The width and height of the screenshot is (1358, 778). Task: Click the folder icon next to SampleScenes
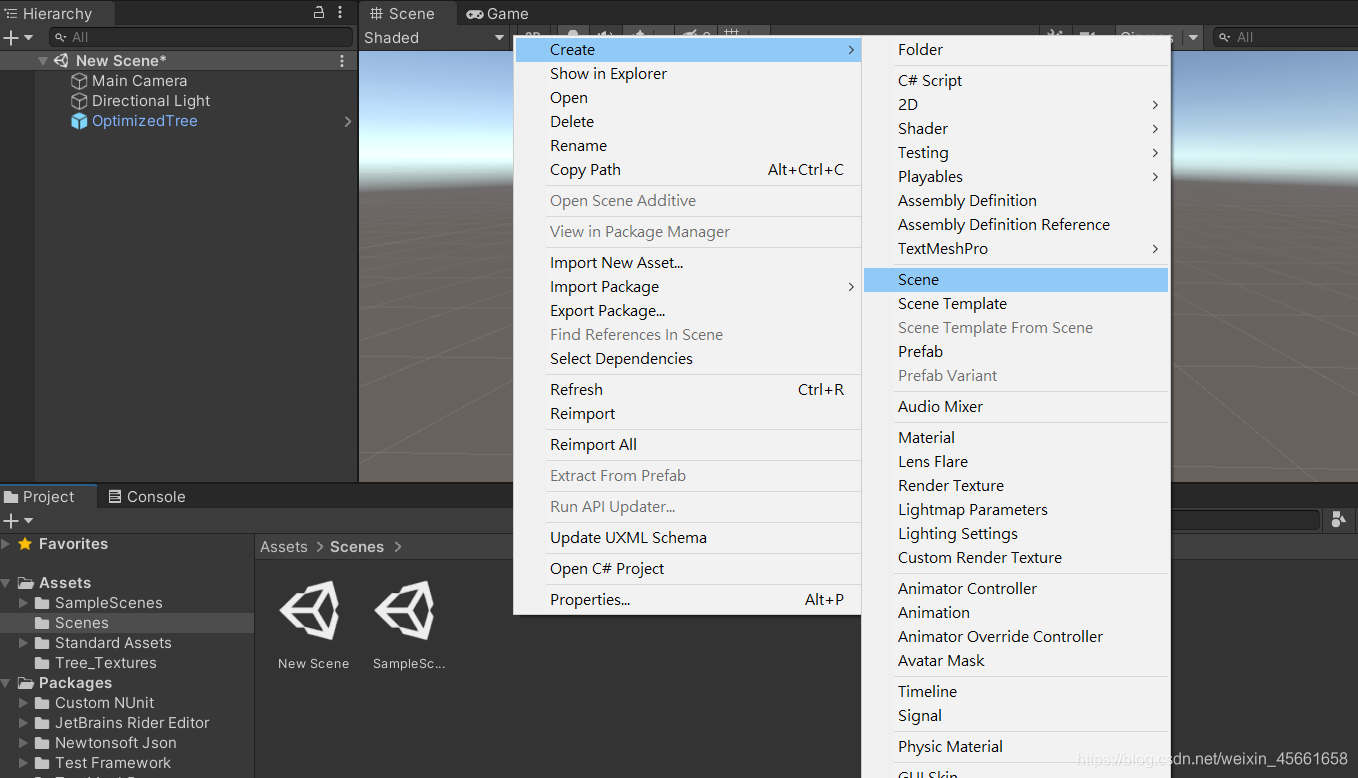42,603
